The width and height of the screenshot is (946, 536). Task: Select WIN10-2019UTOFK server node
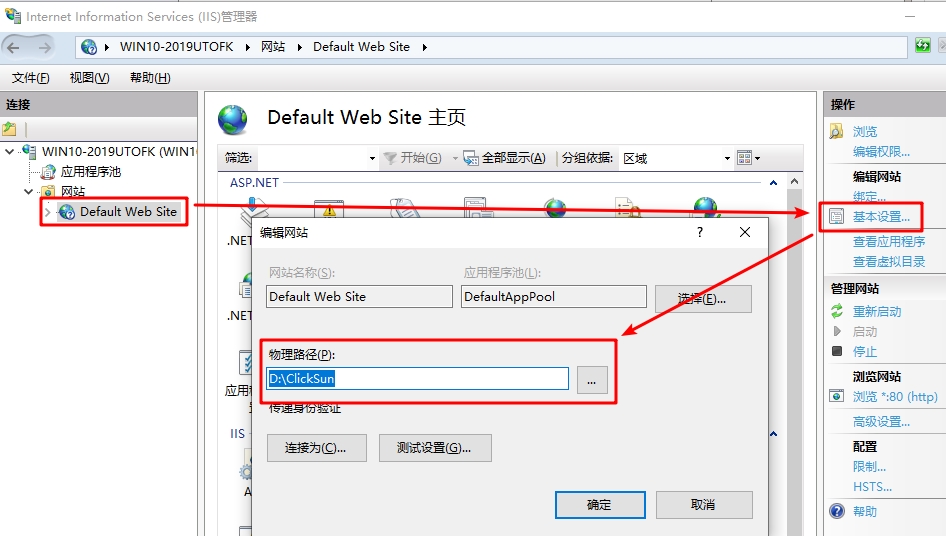click(119, 152)
